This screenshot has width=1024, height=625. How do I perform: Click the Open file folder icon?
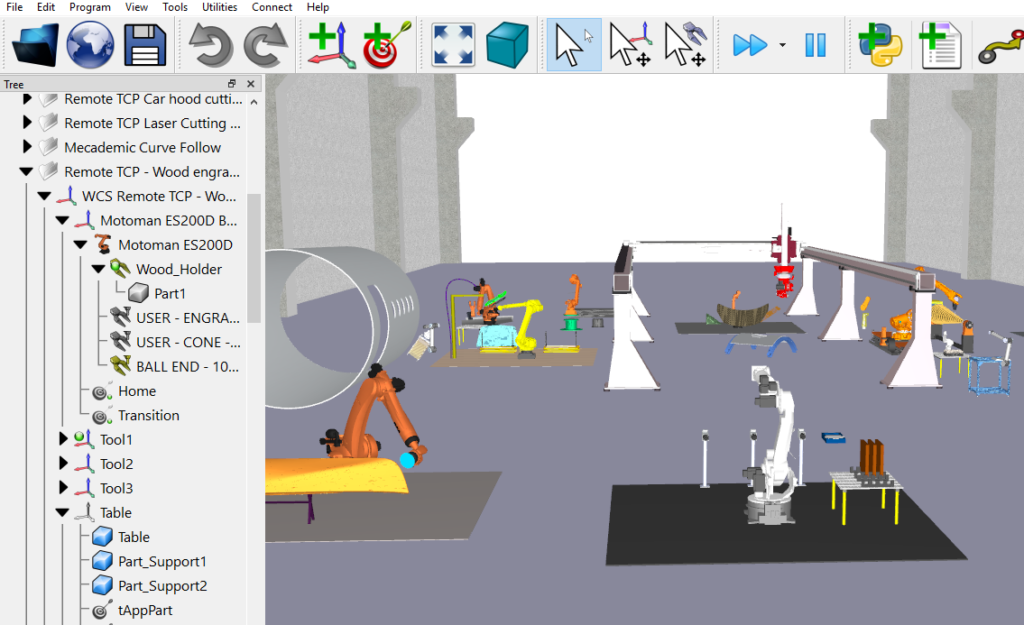click(32, 45)
